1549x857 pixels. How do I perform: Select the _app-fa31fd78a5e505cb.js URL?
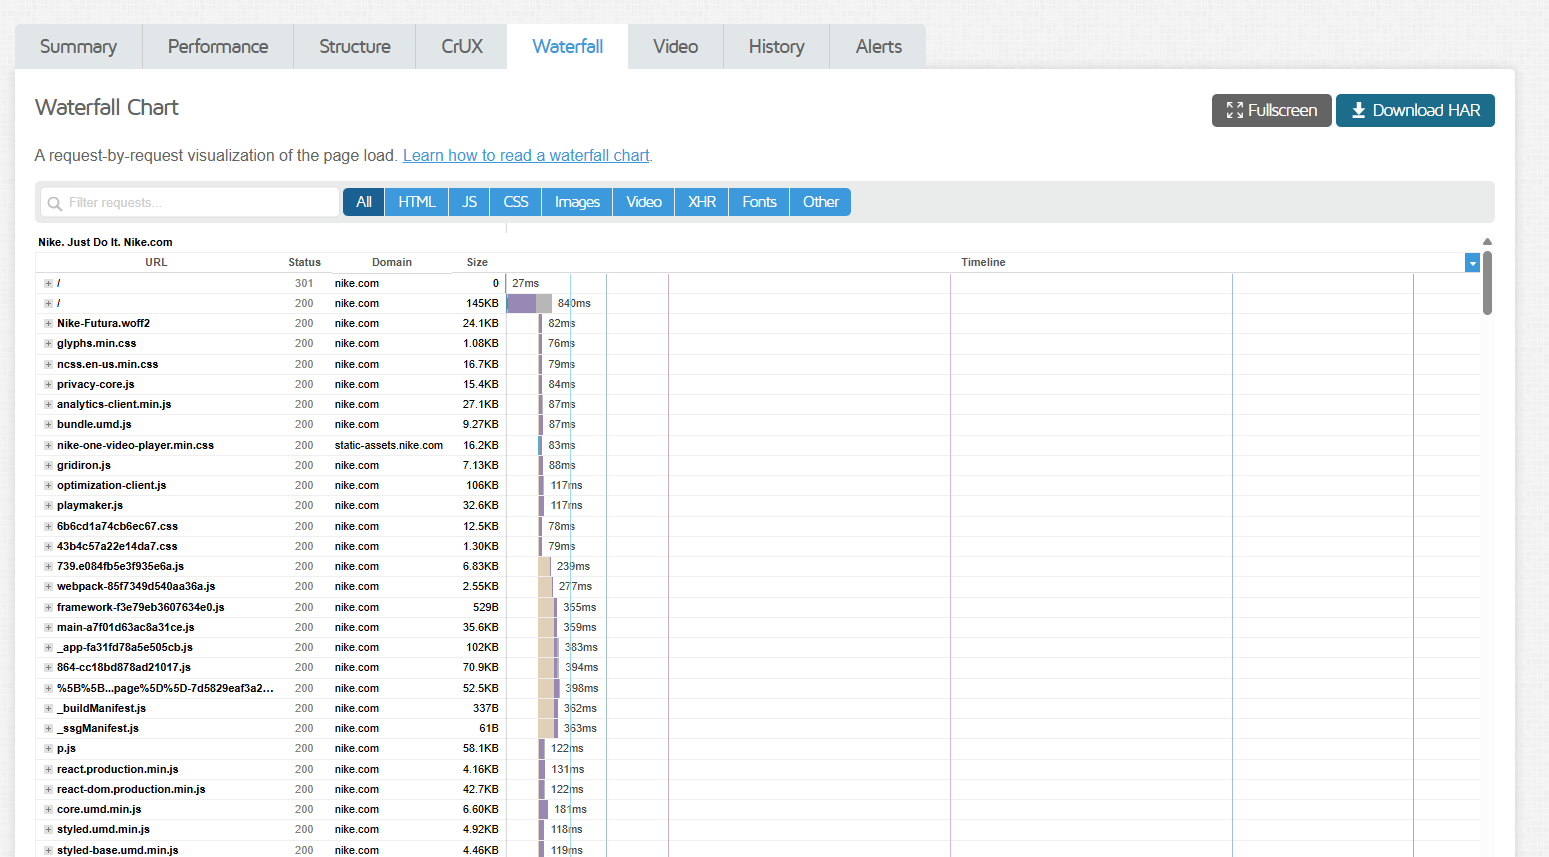(125, 648)
